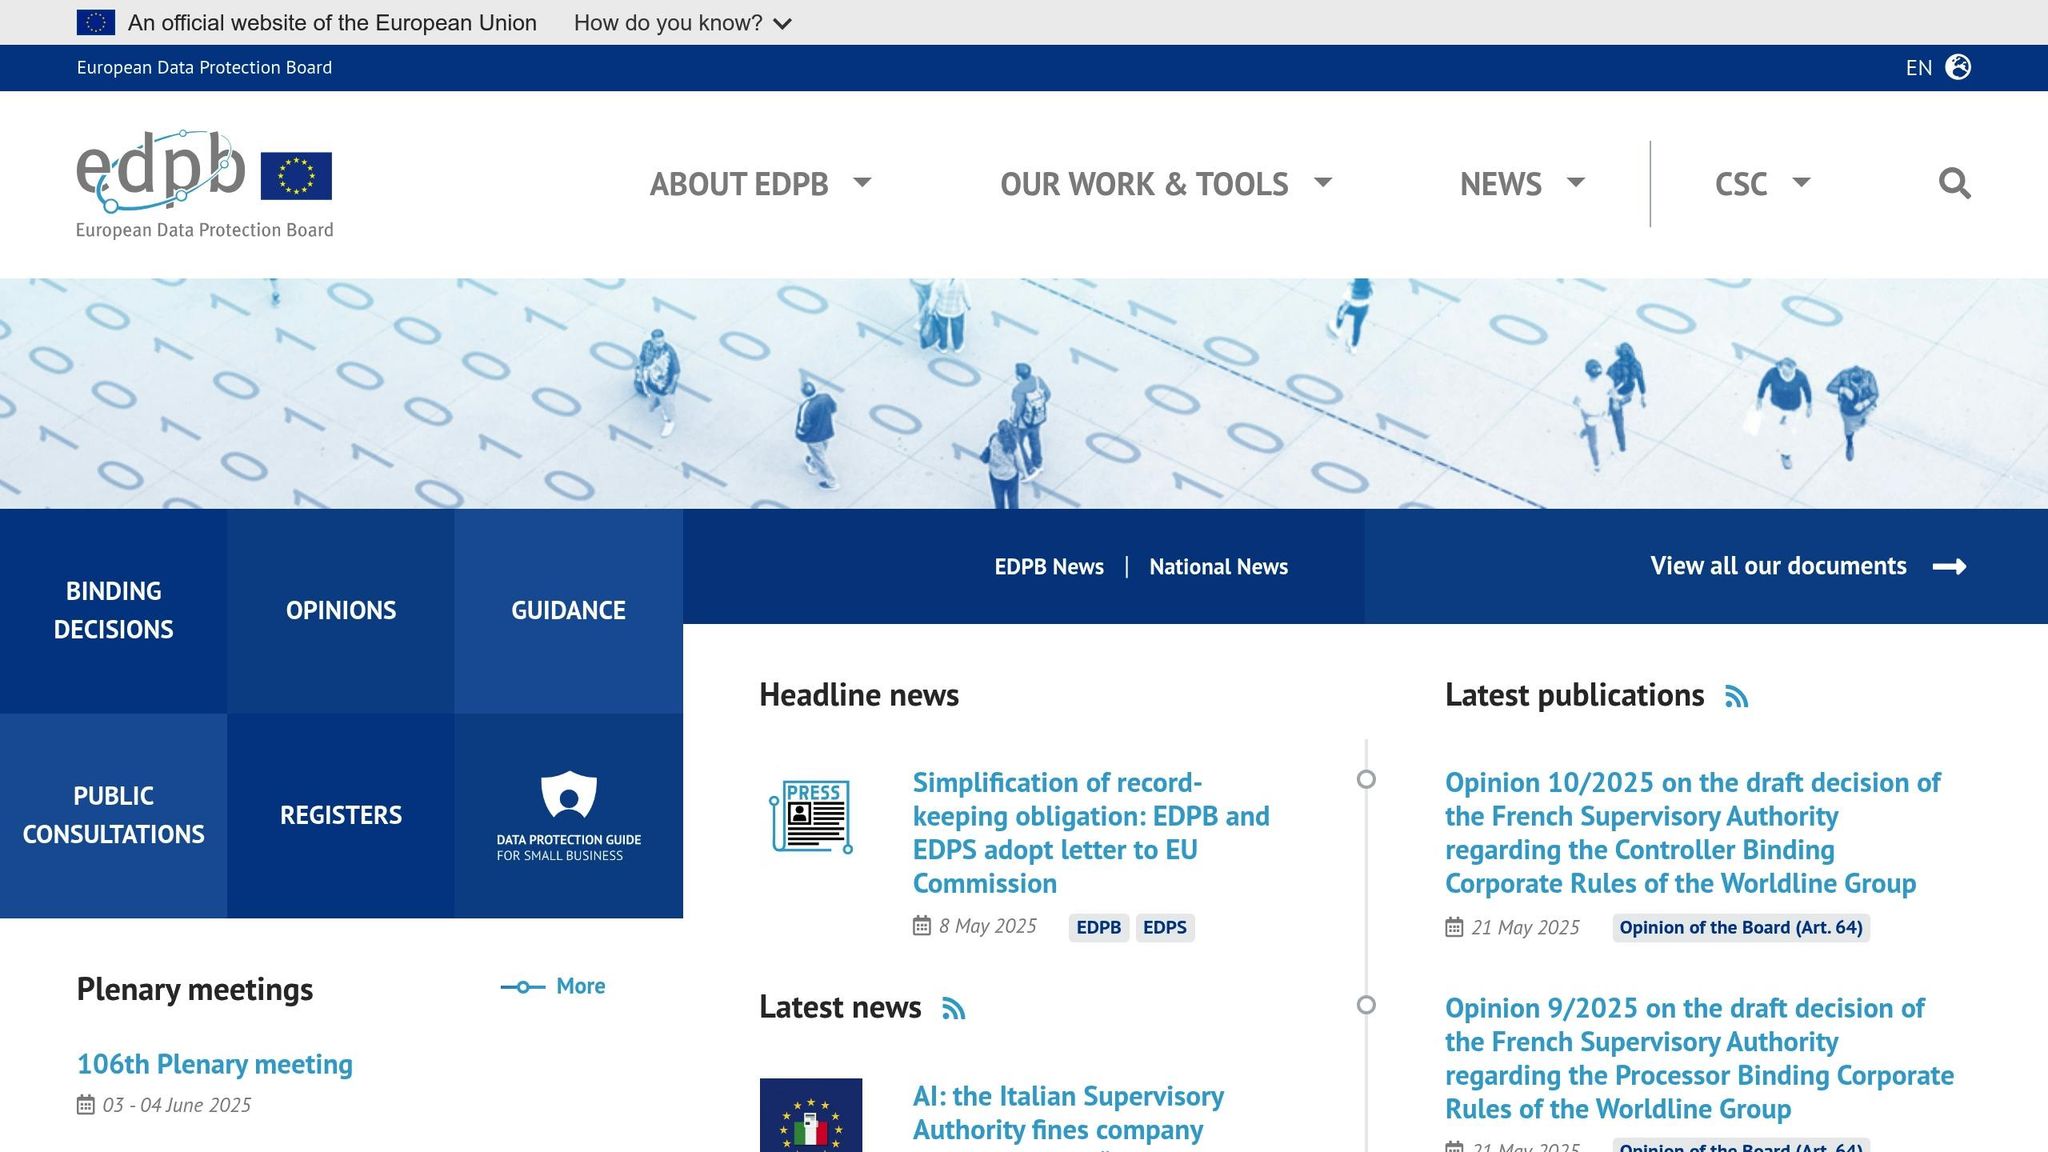This screenshot has width=2048, height=1152.
Task: Click the More link connector icon
Action: pos(523,987)
